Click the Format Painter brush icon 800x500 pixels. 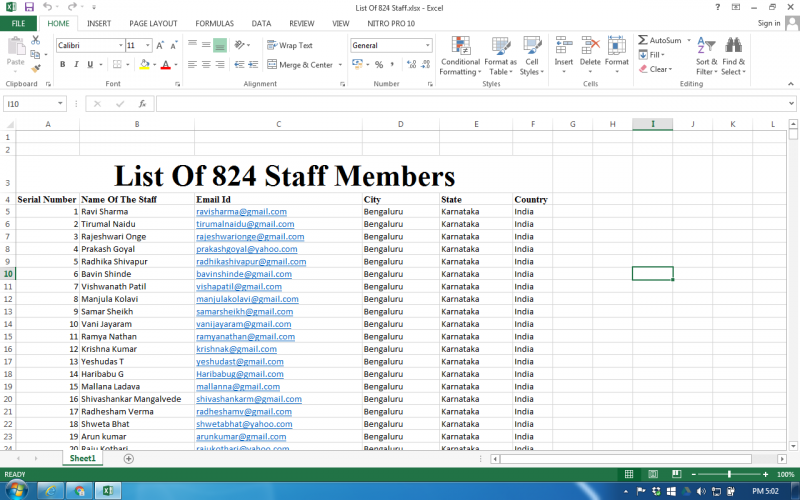(37, 69)
